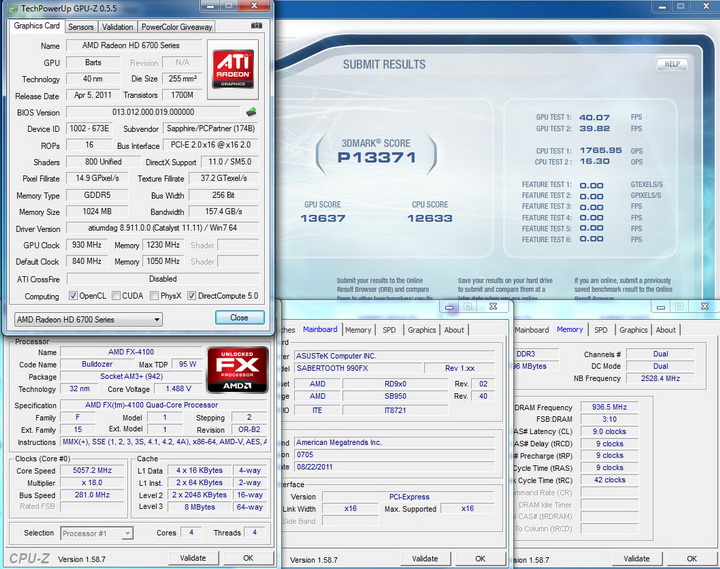720x569 pixels.
Task: Open About tab in CPU-Z Mainboard window
Action: [x=454, y=330]
